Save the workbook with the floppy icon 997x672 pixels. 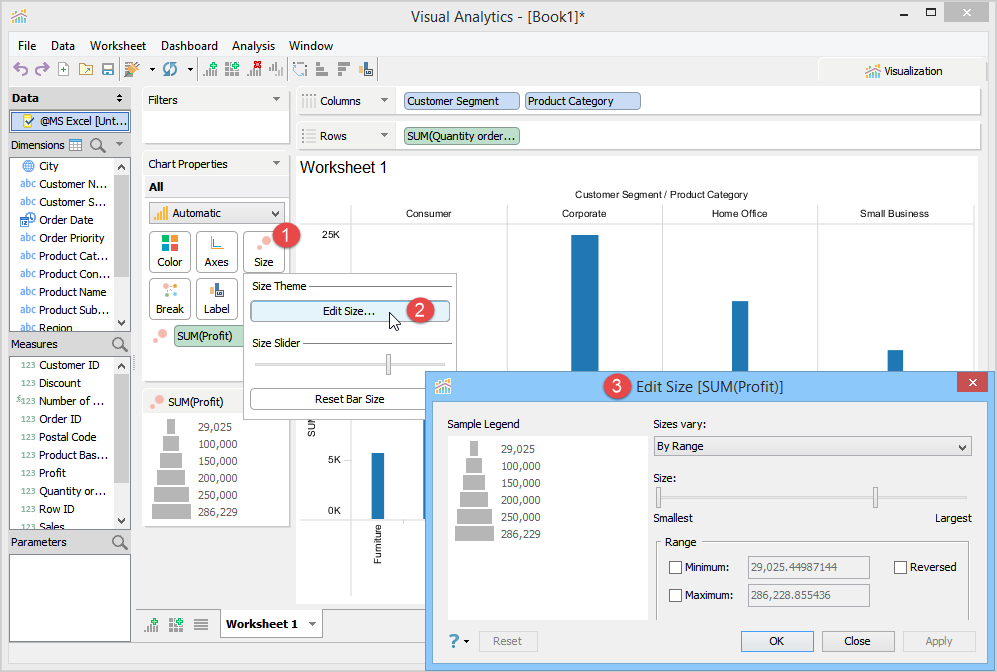(x=107, y=69)
